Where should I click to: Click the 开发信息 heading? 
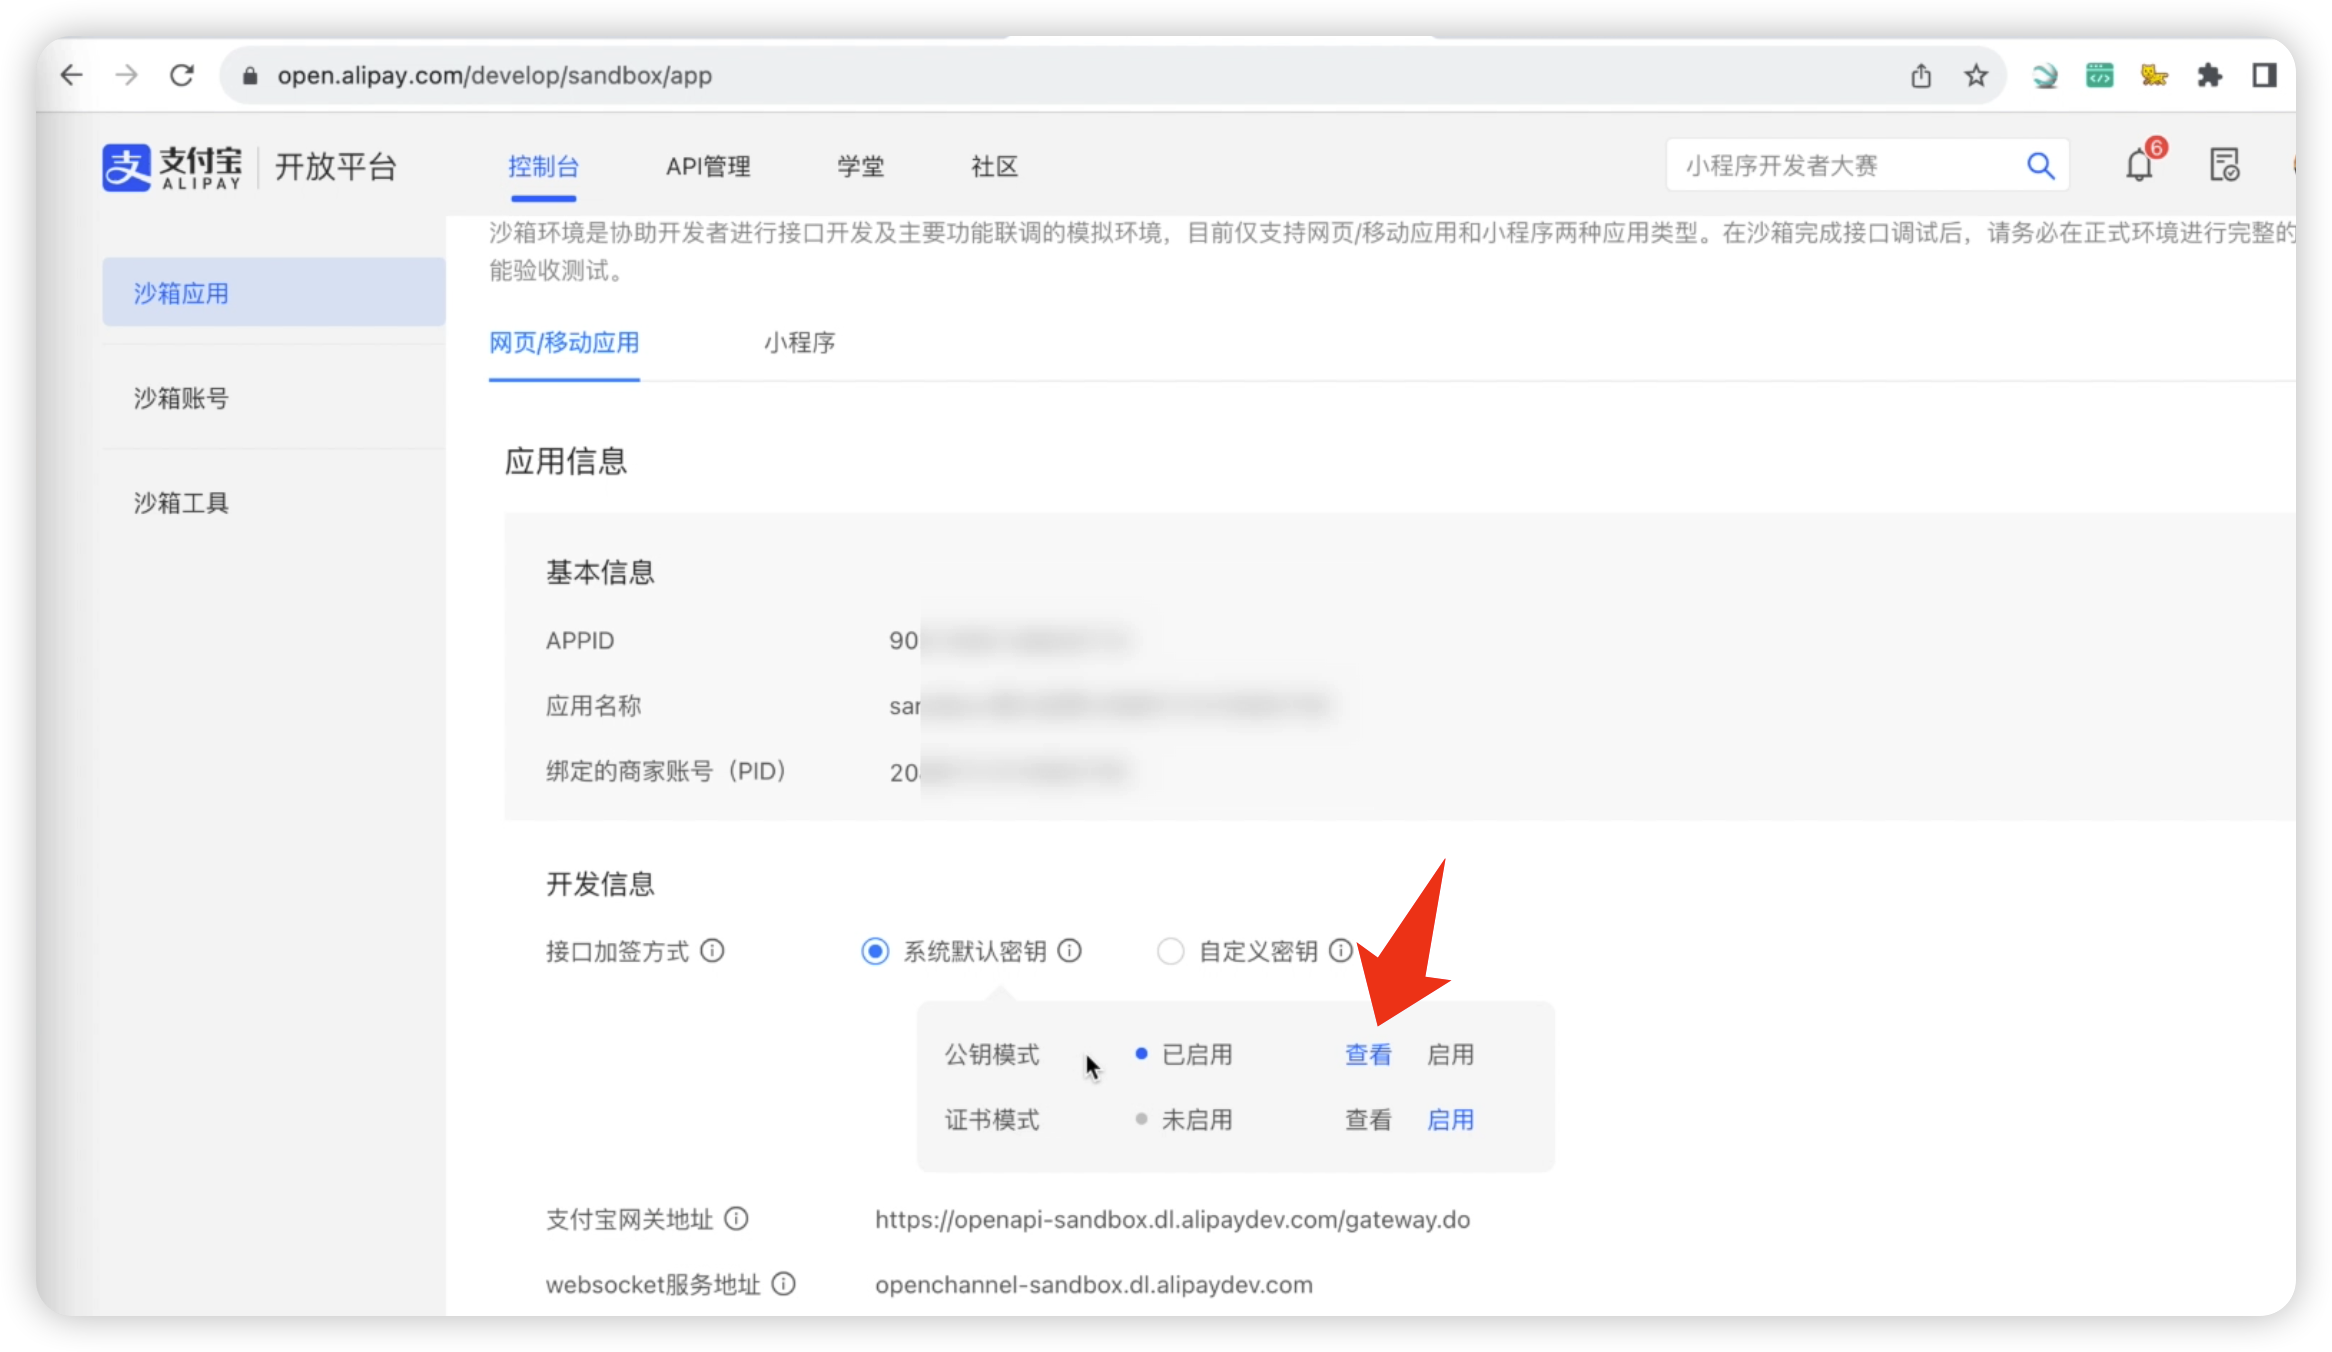pyautogui.click(x=600, y=883)
